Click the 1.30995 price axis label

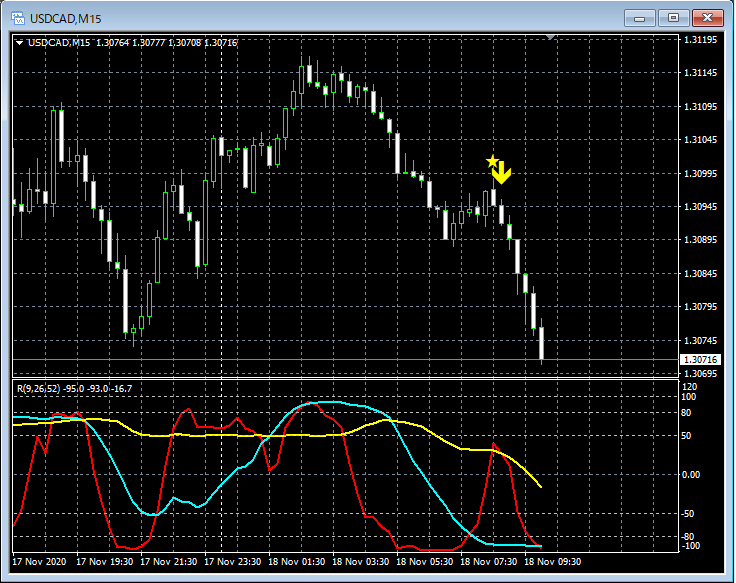pos(699,174)
